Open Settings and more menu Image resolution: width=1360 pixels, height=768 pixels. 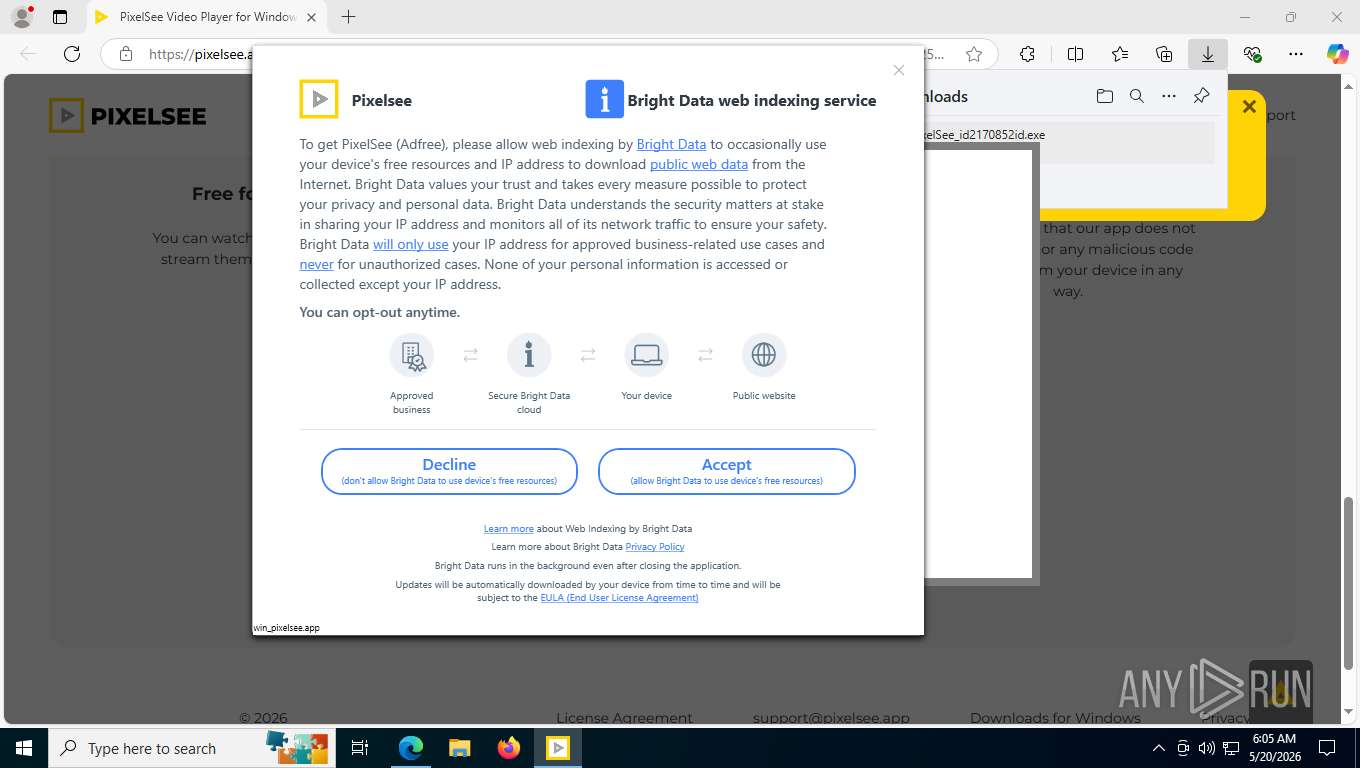(x=1296, y=54)
